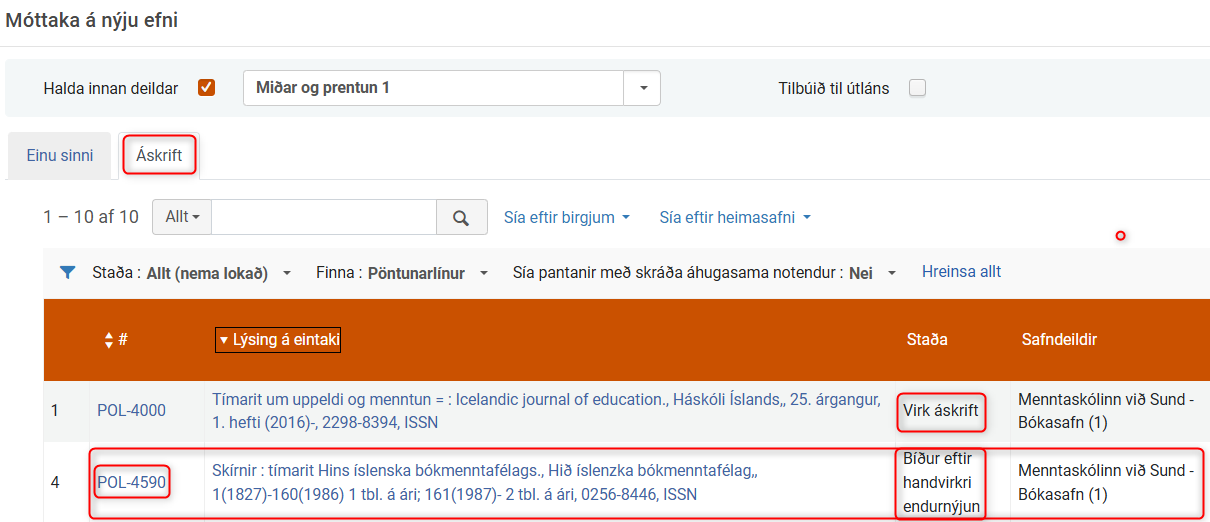The width and height of the screenshot is (1210, 522).
Task: Click row number 1 cell
Action: [x=55, y=411]
